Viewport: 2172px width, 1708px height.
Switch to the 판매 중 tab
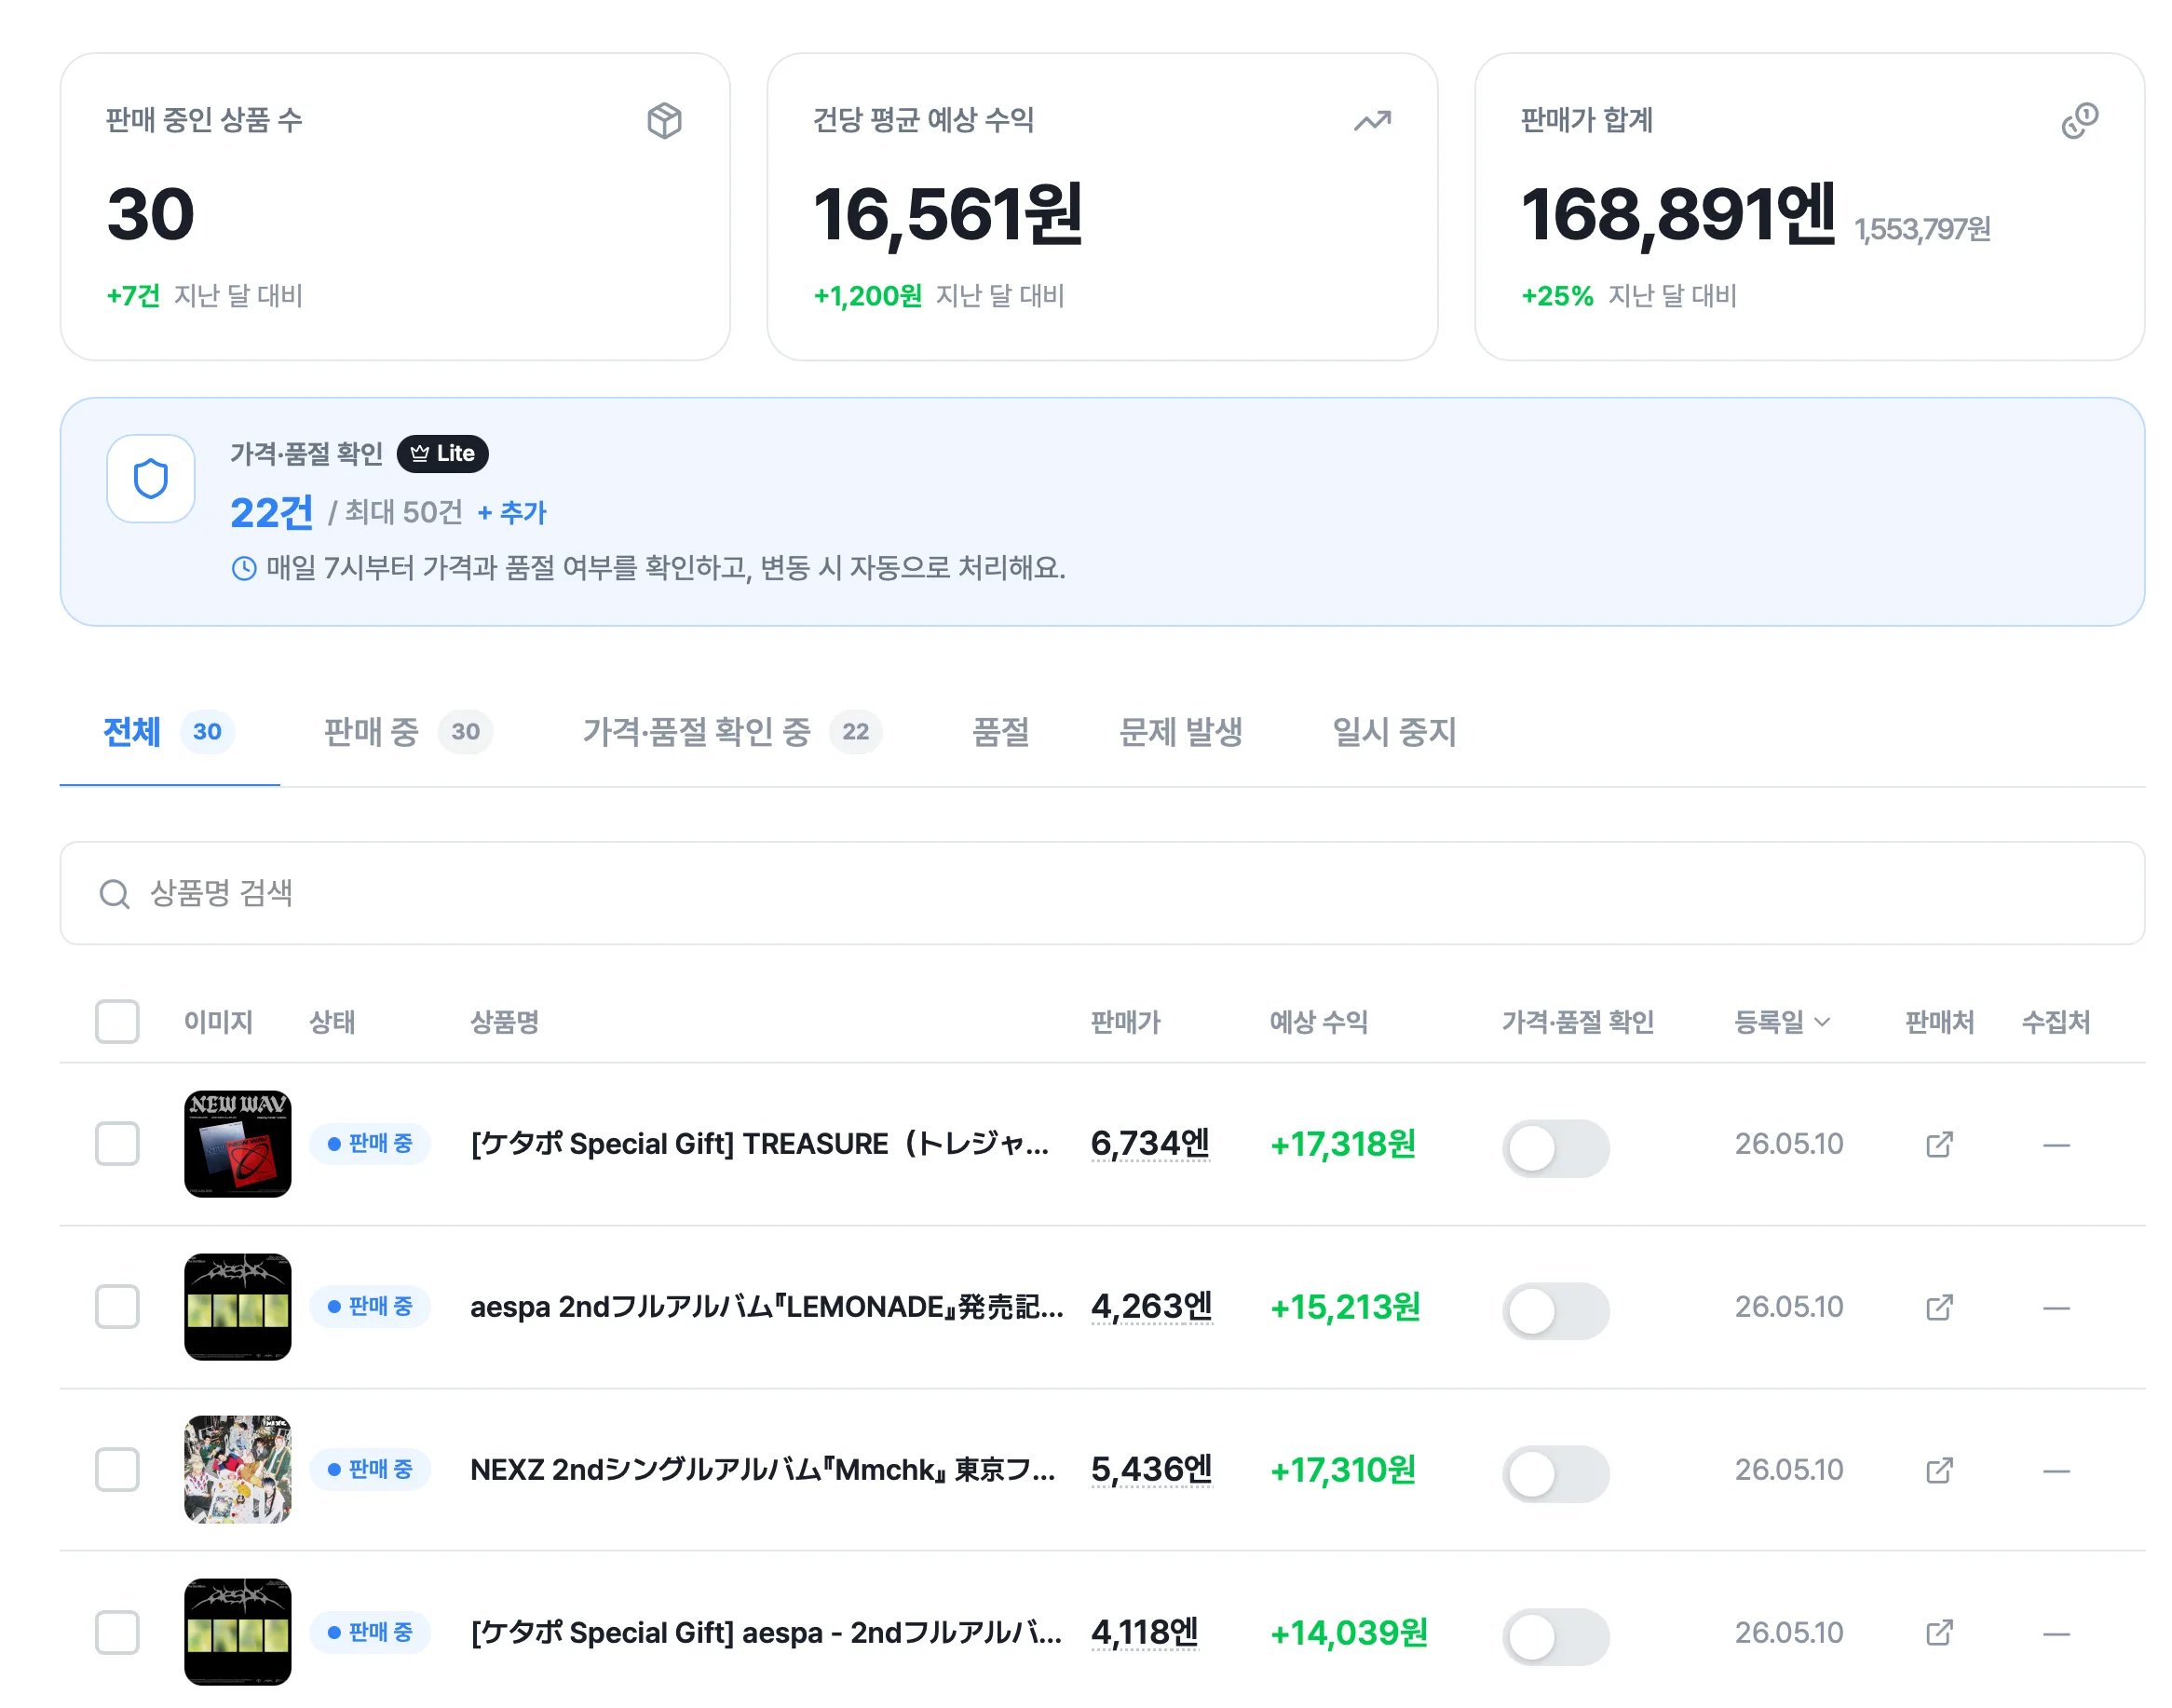(408, 732)
